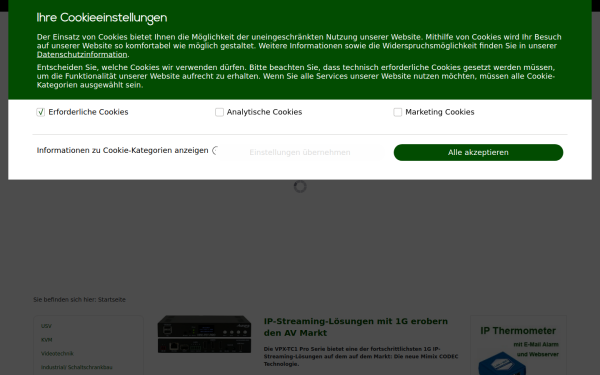Open the IP-Streaming-Lösungen article headline

[356, 327]
